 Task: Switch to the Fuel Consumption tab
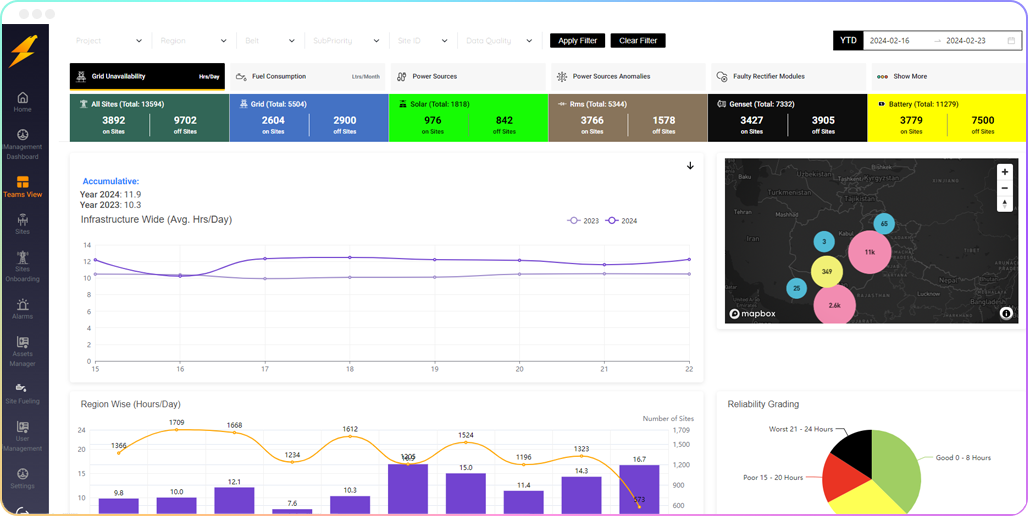pyautogui.click(x=306, y=76)
